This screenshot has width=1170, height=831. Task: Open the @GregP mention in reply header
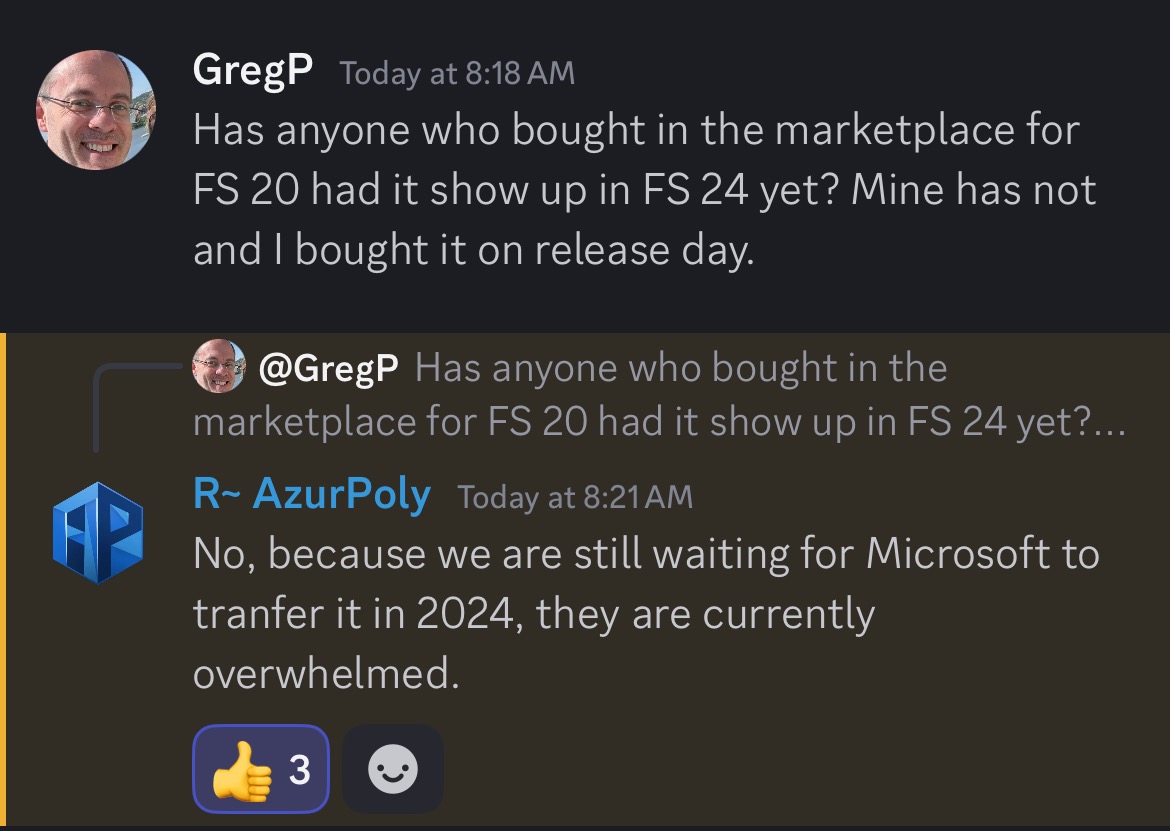pyautogui.click(x=328, y=368)
